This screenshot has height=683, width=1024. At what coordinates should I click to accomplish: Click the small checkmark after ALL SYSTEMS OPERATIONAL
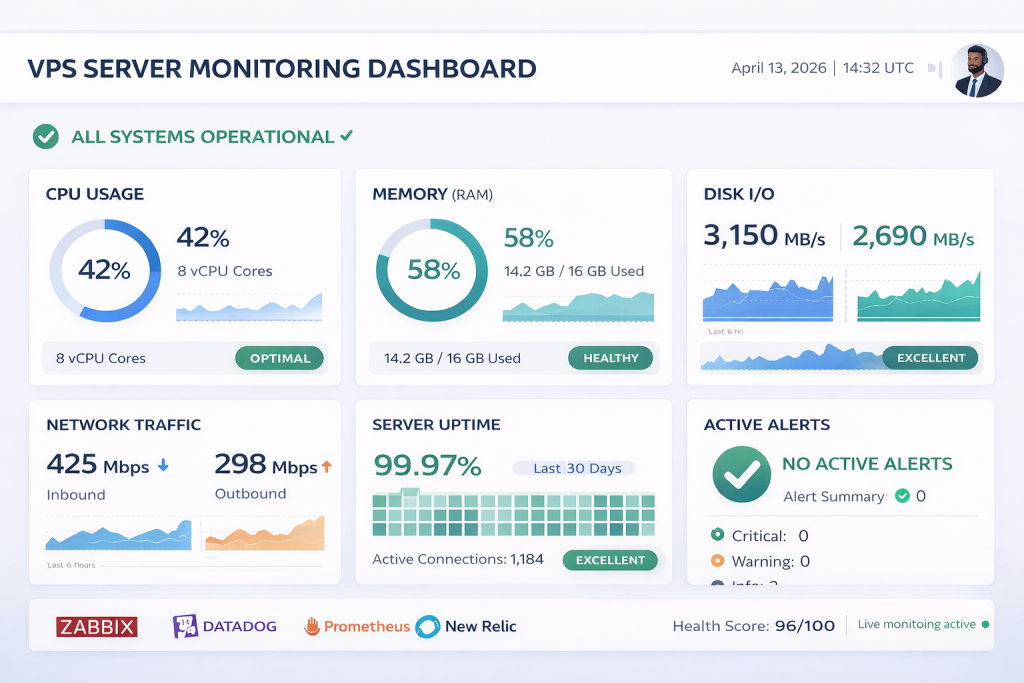point(346,135)
